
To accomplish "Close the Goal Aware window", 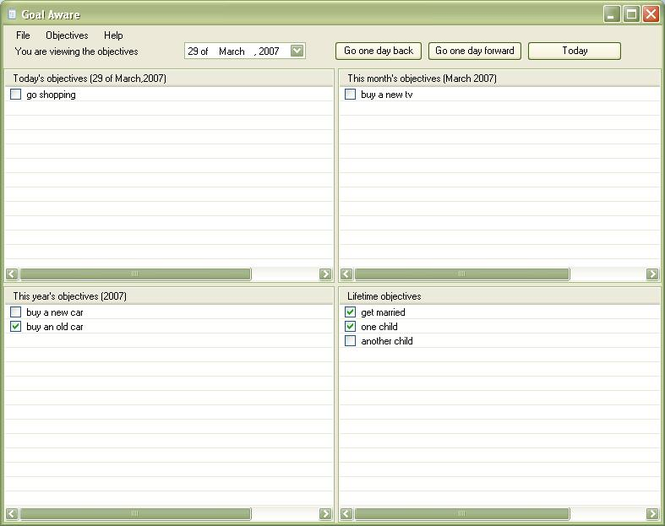I will point(651,14).
